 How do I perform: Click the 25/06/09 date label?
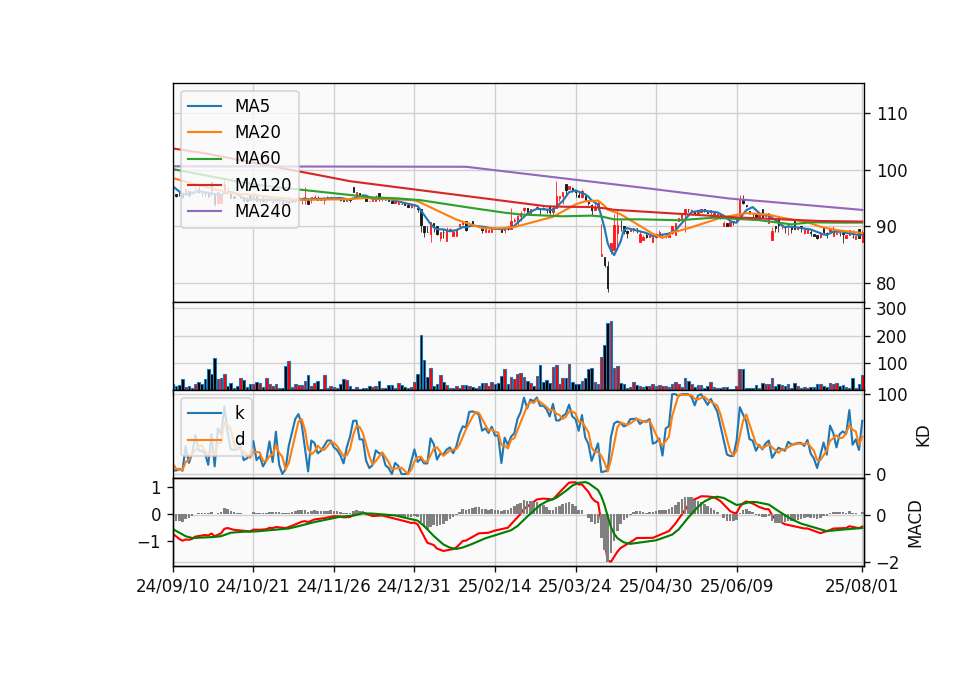[x=737, y=586]
